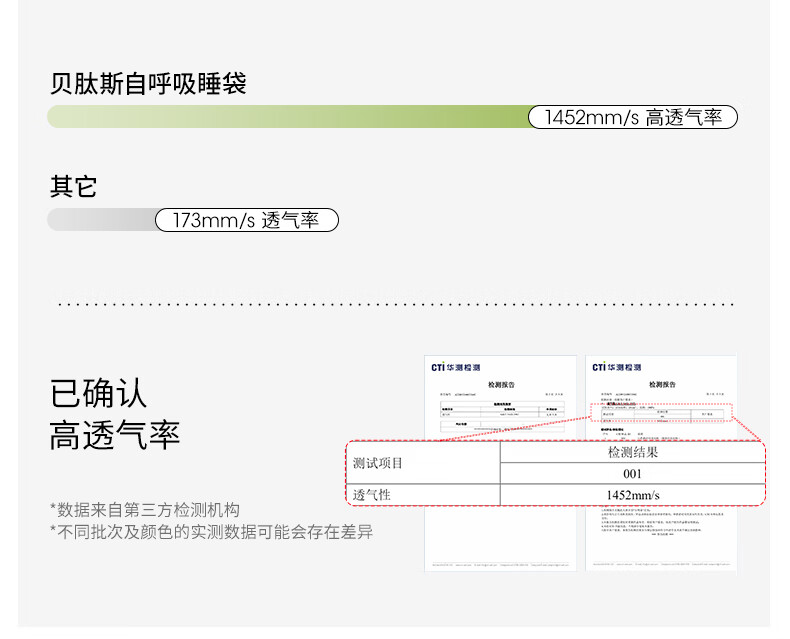Select the 173mm/s 透气率 pill label
Viewport: 790px width, 639px height.
246,220
